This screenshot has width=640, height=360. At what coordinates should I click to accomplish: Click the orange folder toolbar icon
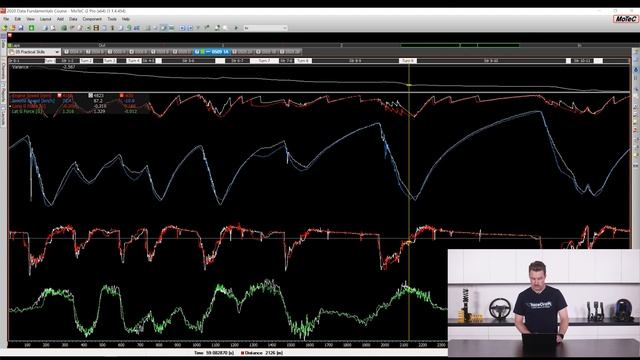(13, 28)
